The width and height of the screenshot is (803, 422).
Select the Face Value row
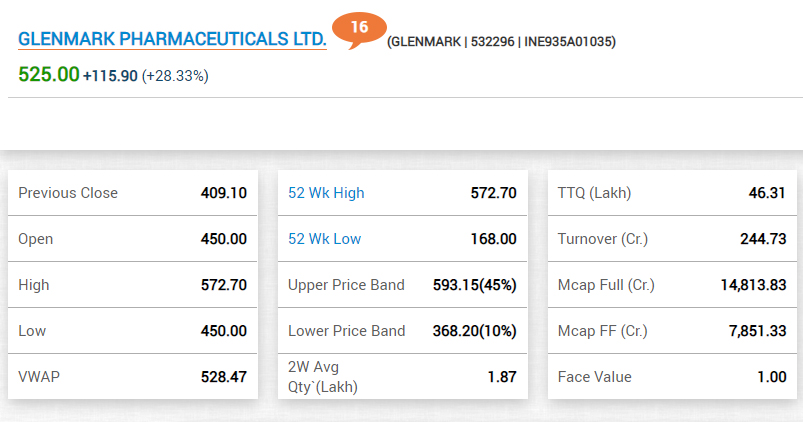point(672,376)
